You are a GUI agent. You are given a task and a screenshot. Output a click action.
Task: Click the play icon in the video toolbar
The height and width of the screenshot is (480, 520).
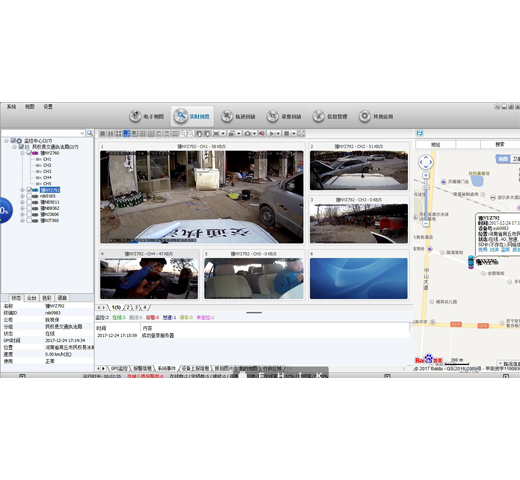272,133
